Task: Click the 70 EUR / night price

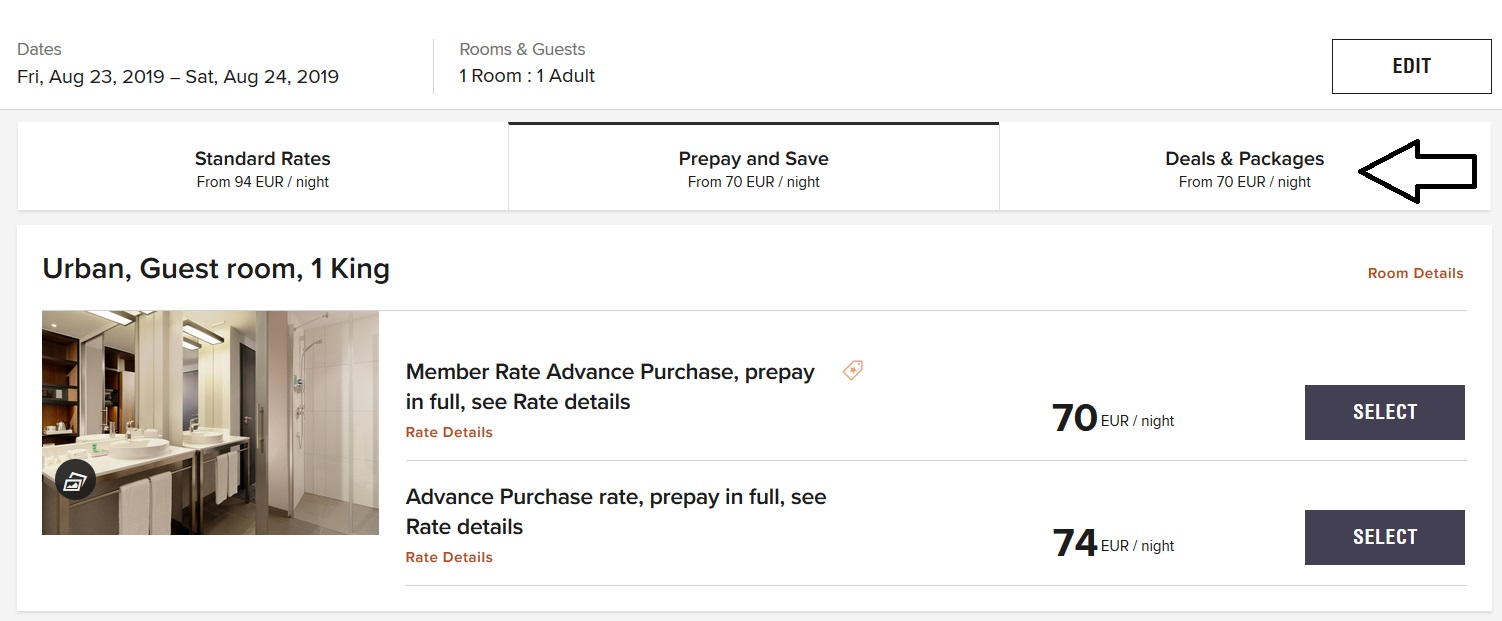Action: pyautogui.click(x=1112, y=418)
